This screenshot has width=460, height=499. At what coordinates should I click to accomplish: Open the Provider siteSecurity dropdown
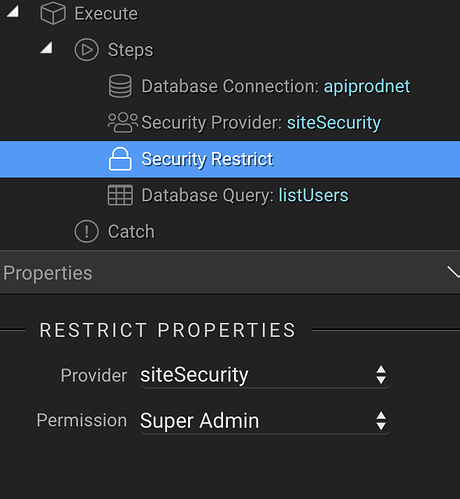click(265, 375)
